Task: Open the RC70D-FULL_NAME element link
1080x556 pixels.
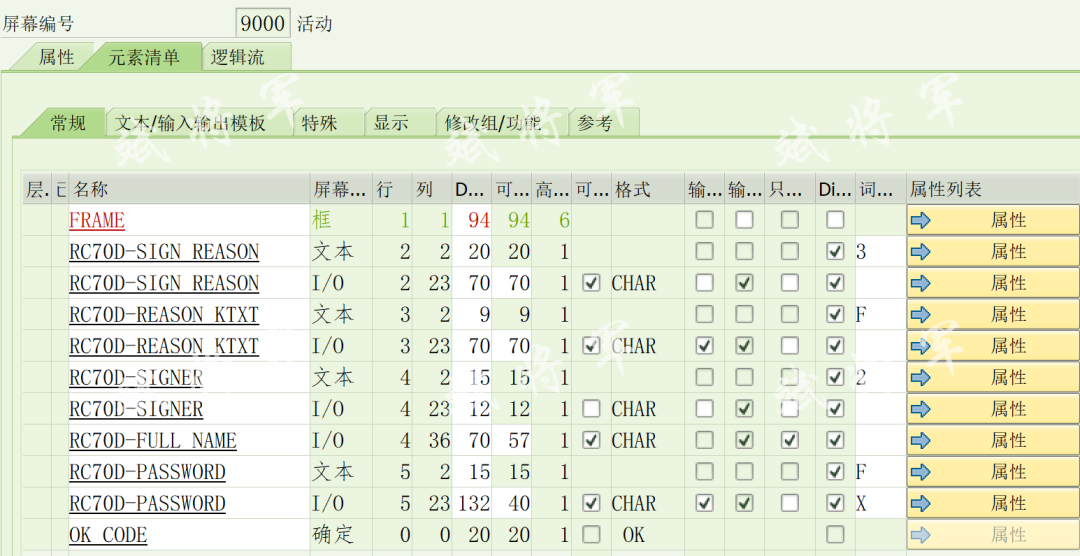Action: click(153, 440)
